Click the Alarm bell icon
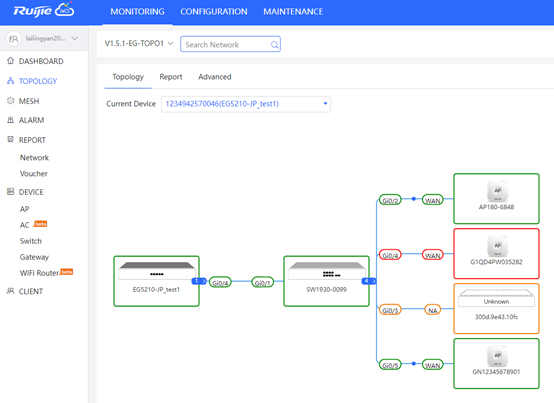Viewport: 554px width, 403px height. click(x=11, y=120)
